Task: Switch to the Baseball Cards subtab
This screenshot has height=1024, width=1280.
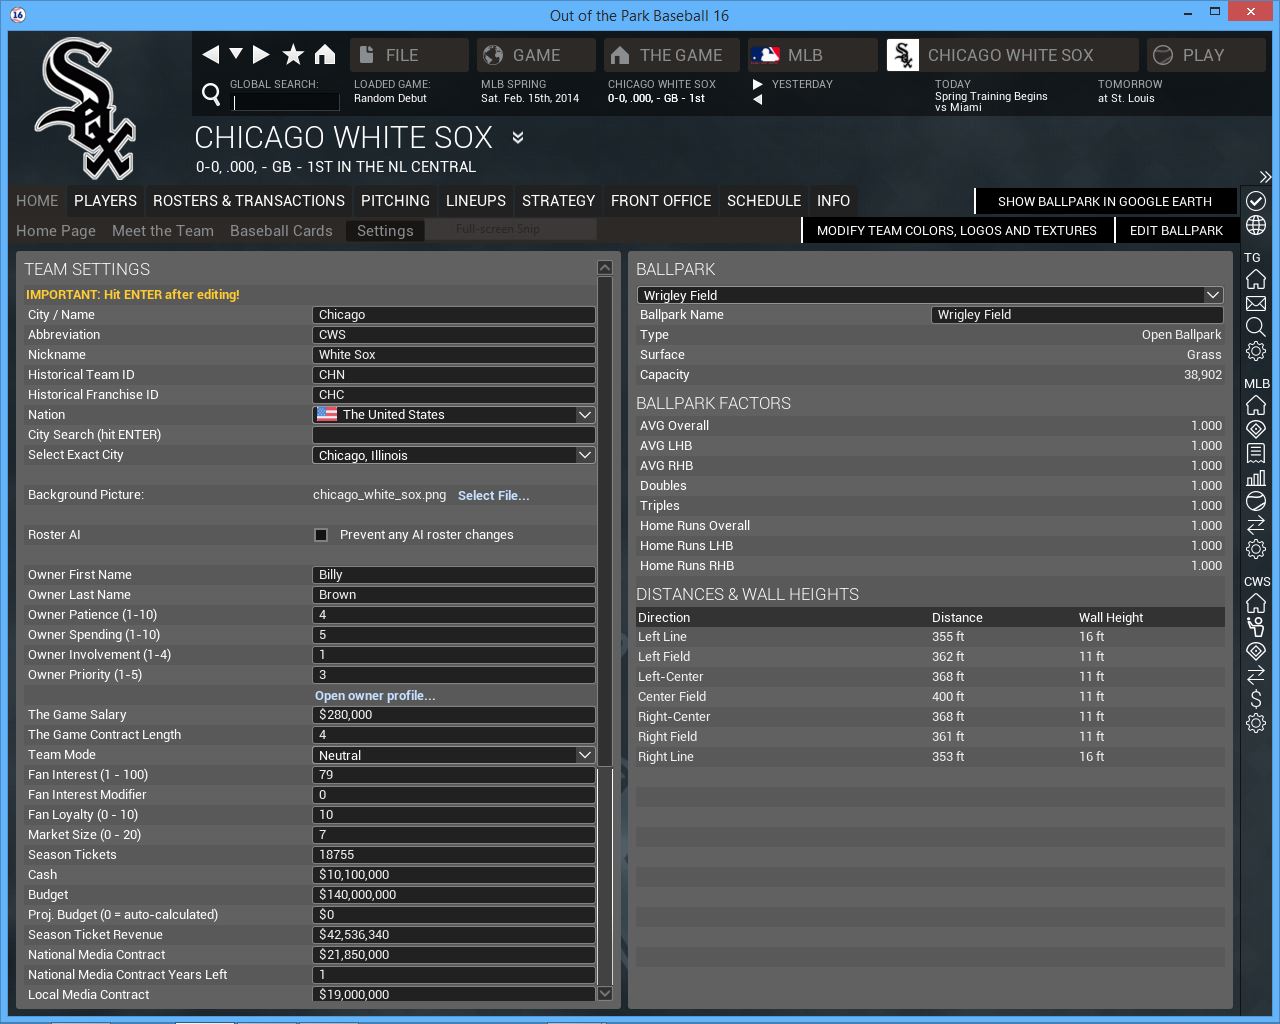Action: [281, 231]
